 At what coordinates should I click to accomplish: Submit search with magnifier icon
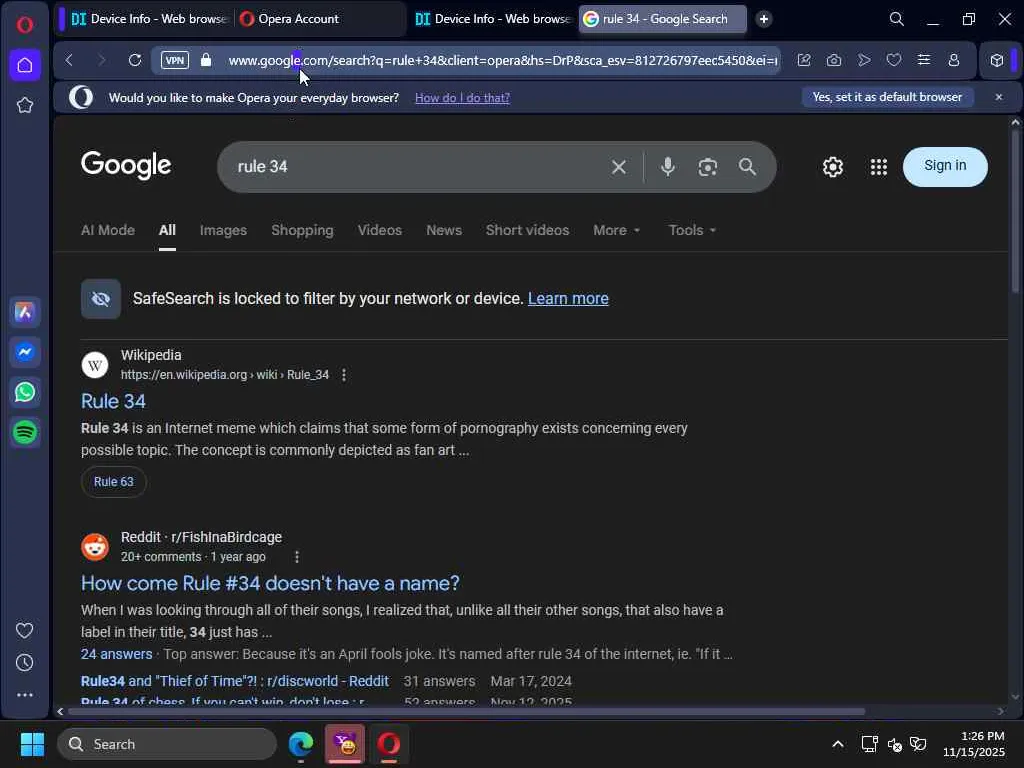(747, 167)
